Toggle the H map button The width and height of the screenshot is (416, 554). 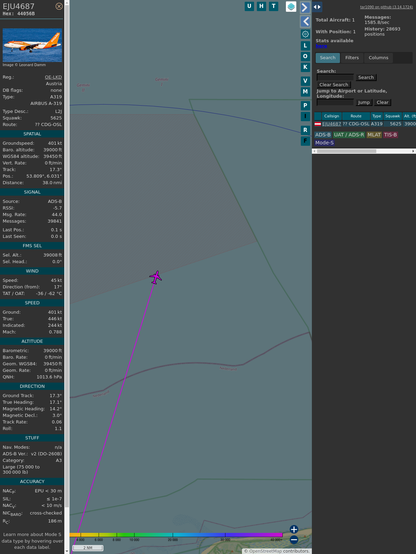pos(261,6)
